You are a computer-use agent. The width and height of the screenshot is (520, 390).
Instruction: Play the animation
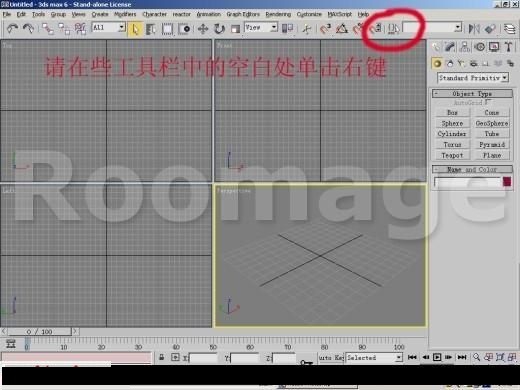click(x=437, y=357)
